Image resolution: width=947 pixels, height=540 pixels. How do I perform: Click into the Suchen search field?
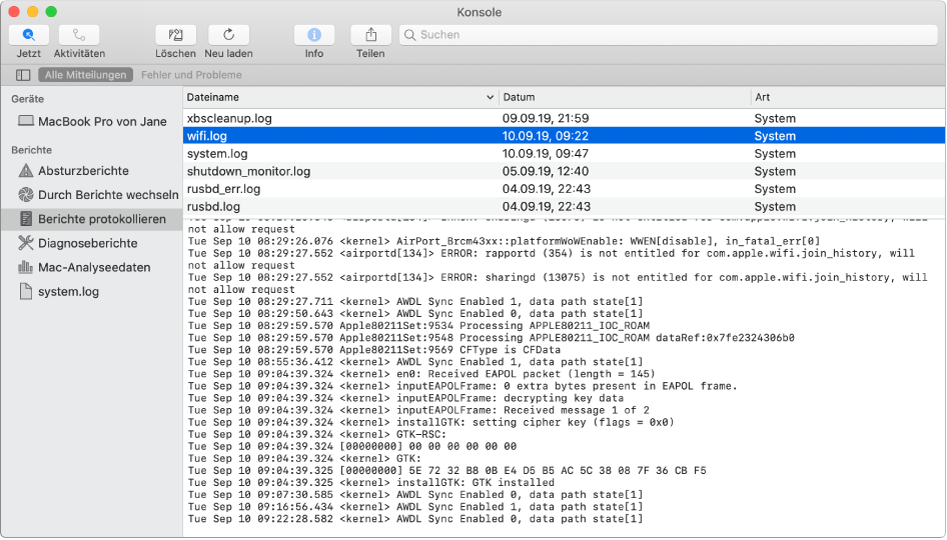(x=668, y=35)
